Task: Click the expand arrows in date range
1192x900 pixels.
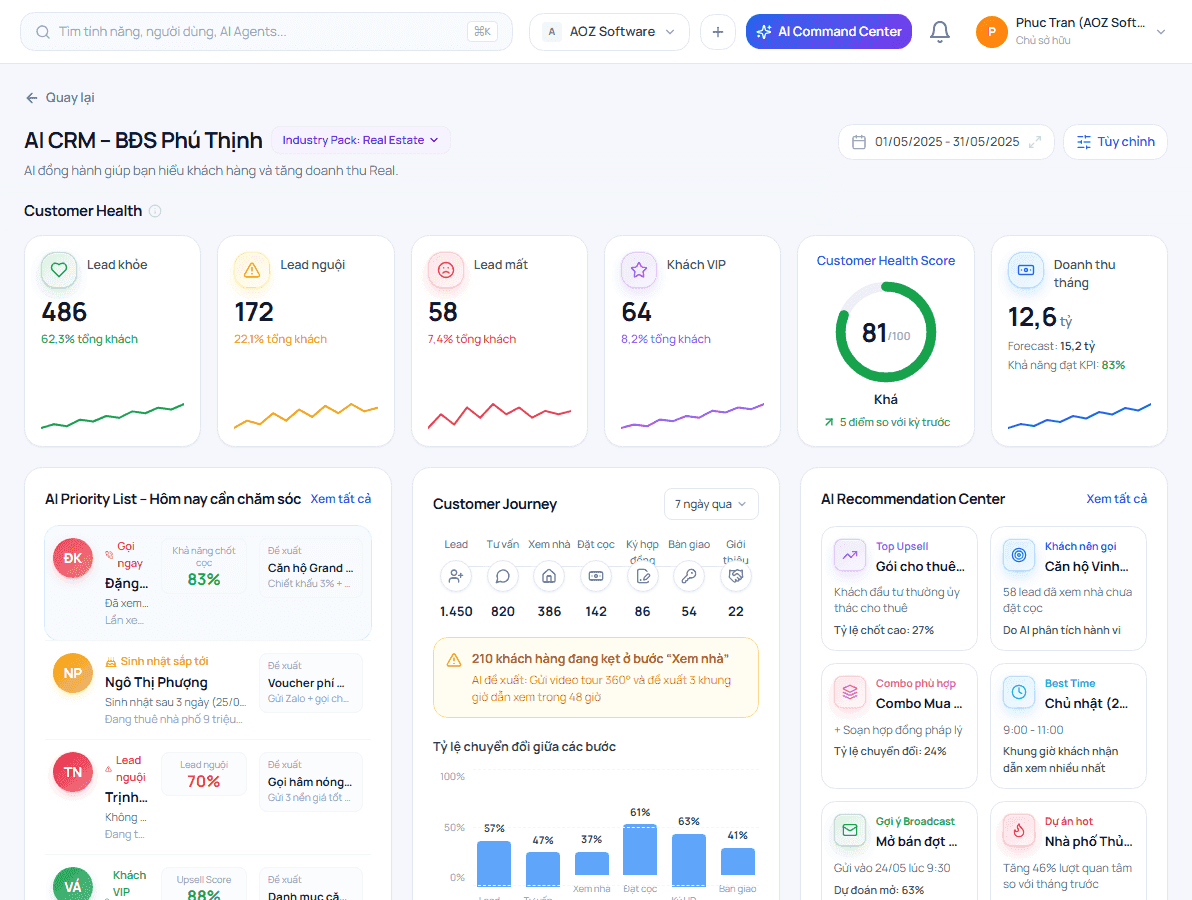Action: pos(1035,142)
